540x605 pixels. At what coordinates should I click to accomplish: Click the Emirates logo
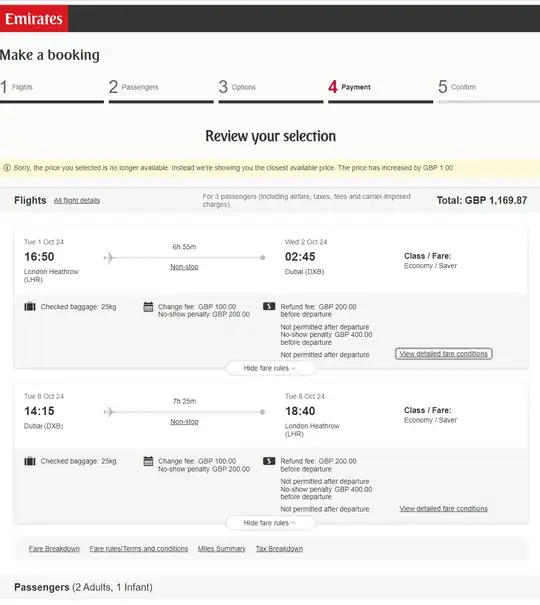(34, 19)
